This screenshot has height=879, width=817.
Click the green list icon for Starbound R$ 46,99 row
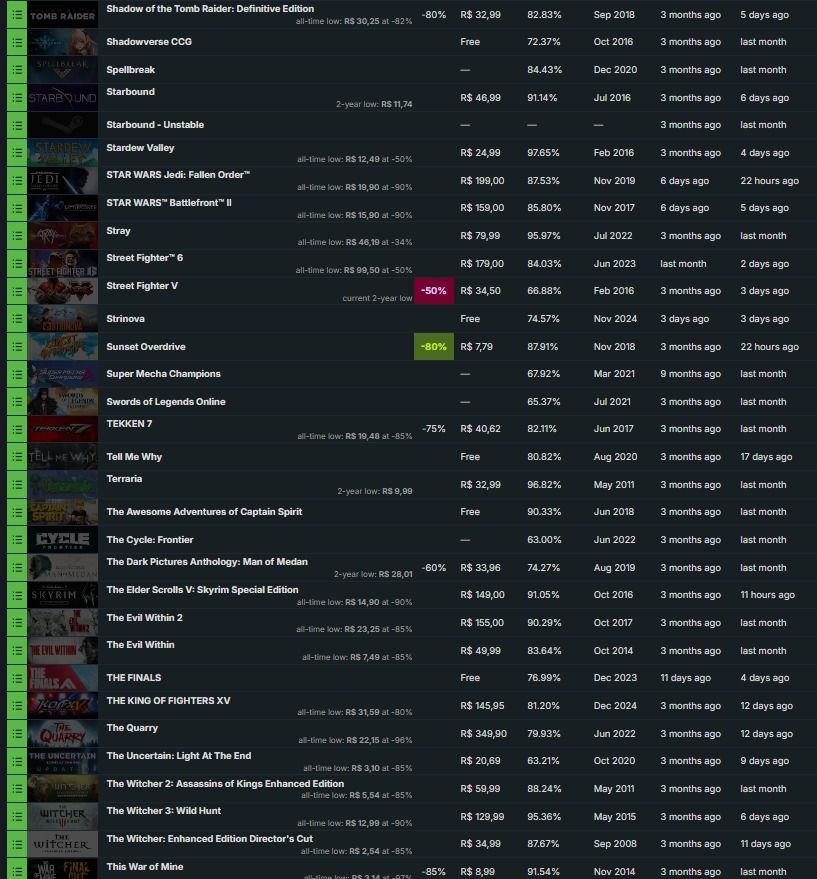[x=17, y=98]
